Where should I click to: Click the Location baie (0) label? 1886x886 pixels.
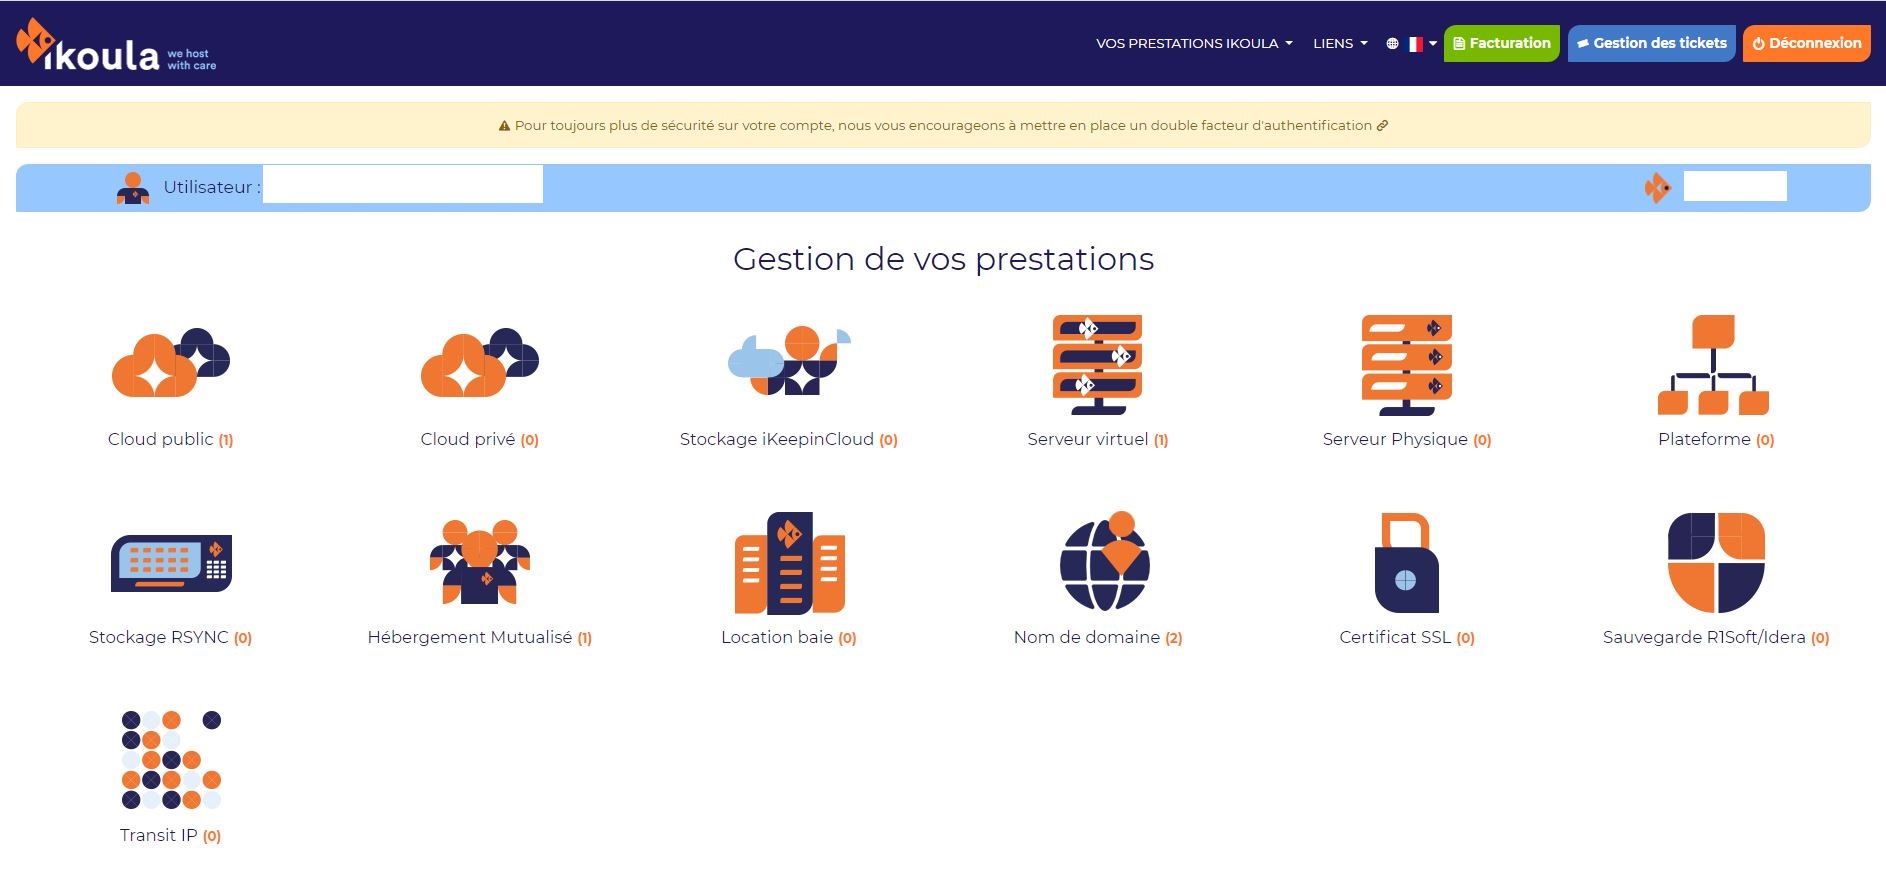click(789, 637)
